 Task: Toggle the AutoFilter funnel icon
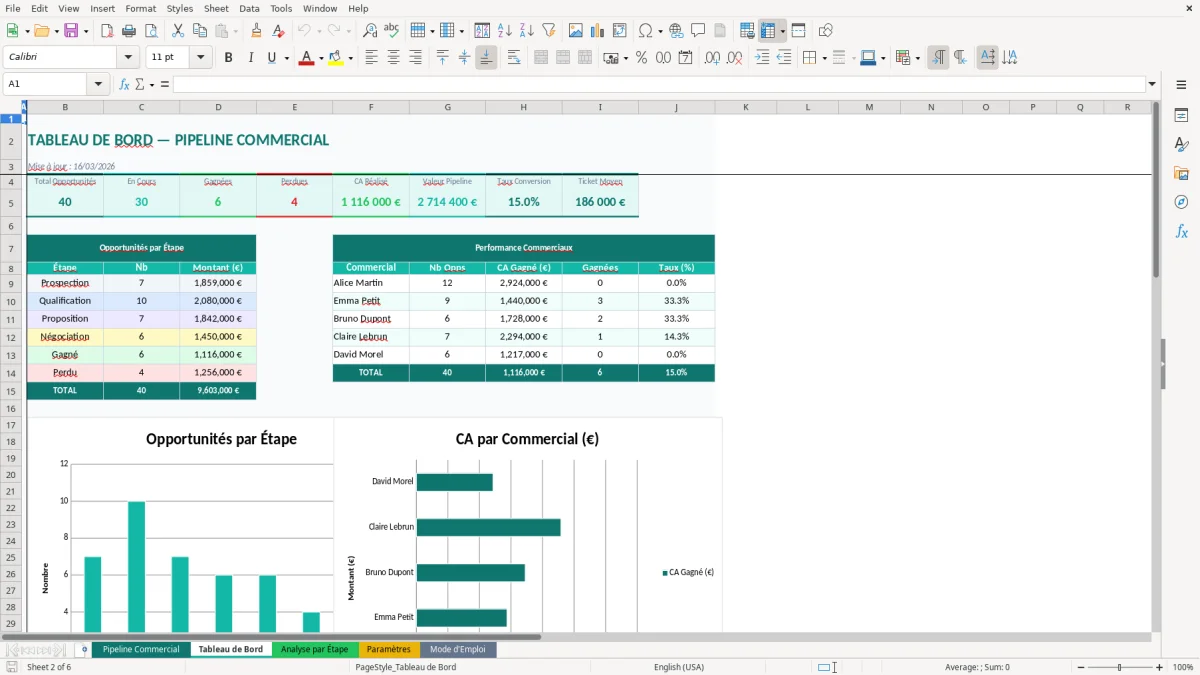[548, 31]
